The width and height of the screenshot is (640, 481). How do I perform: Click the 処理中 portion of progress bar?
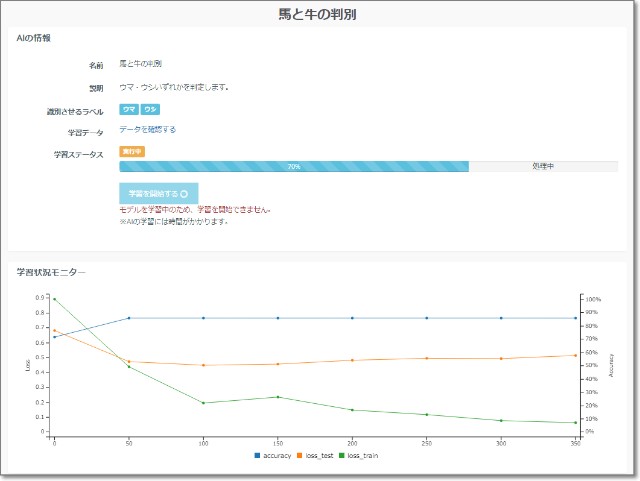pos(543,167)
